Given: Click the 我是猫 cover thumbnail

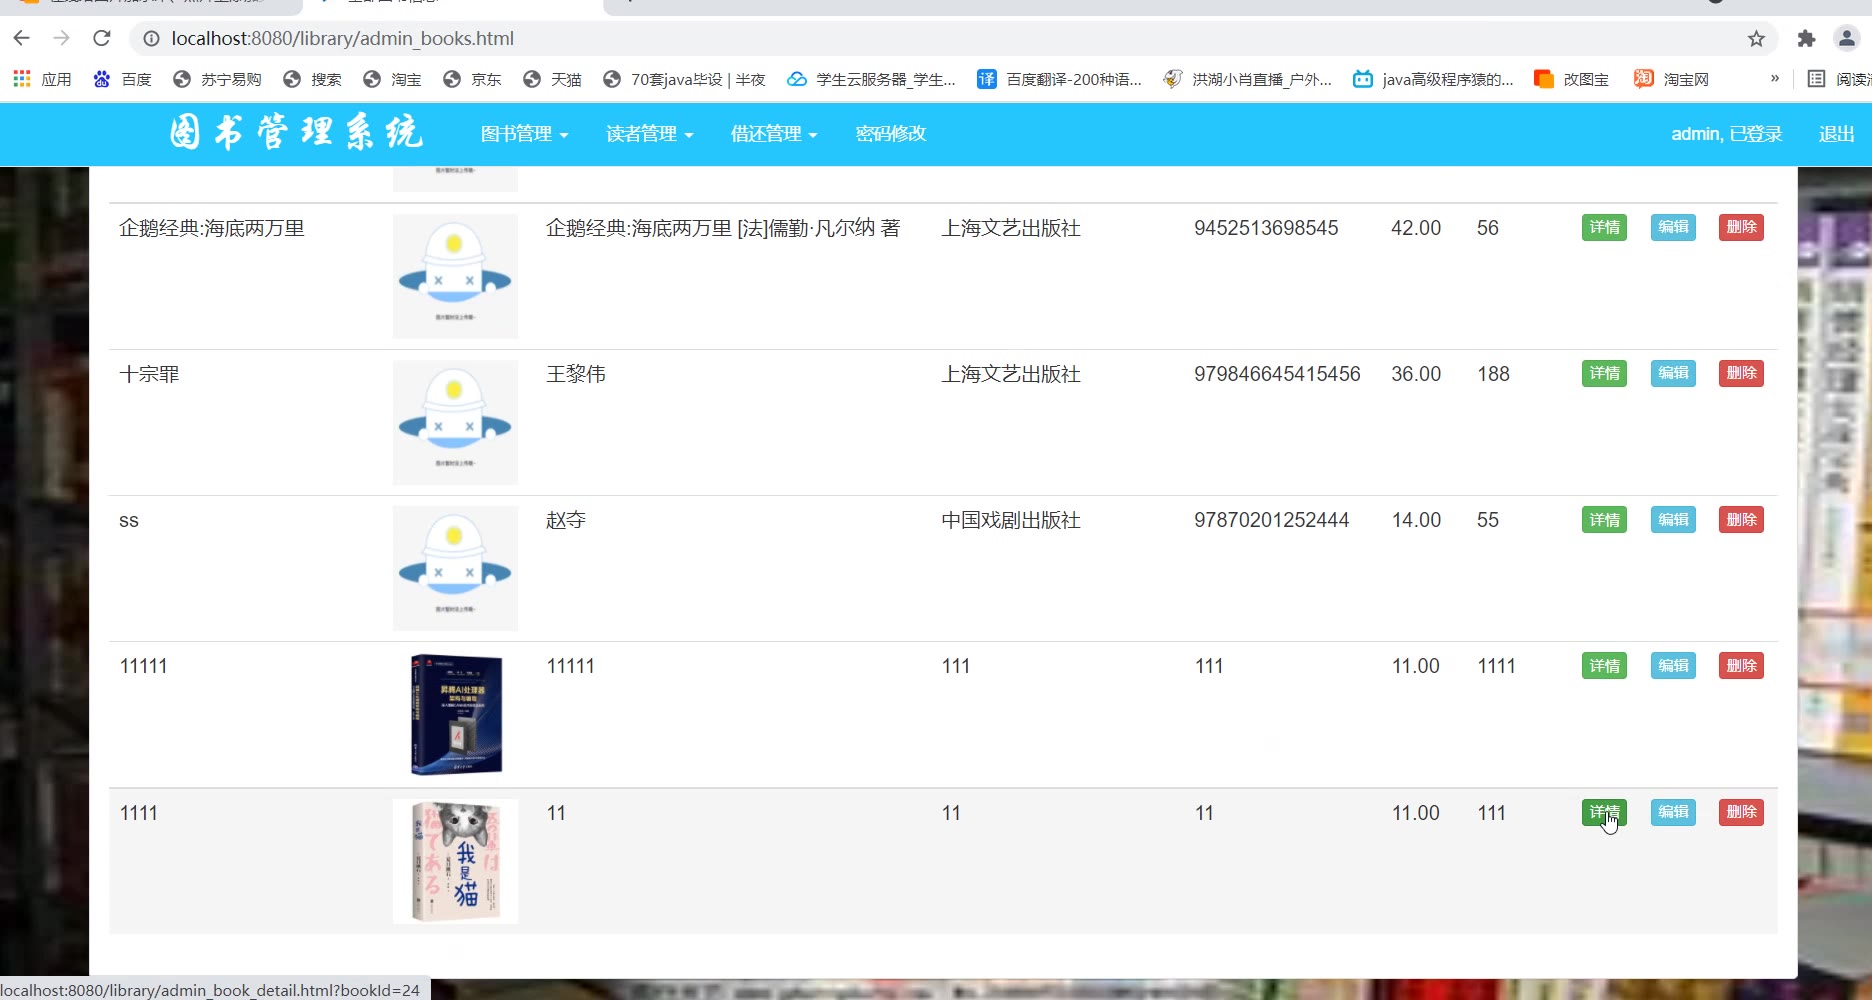Looking at the screenshot, I should 455,861.
